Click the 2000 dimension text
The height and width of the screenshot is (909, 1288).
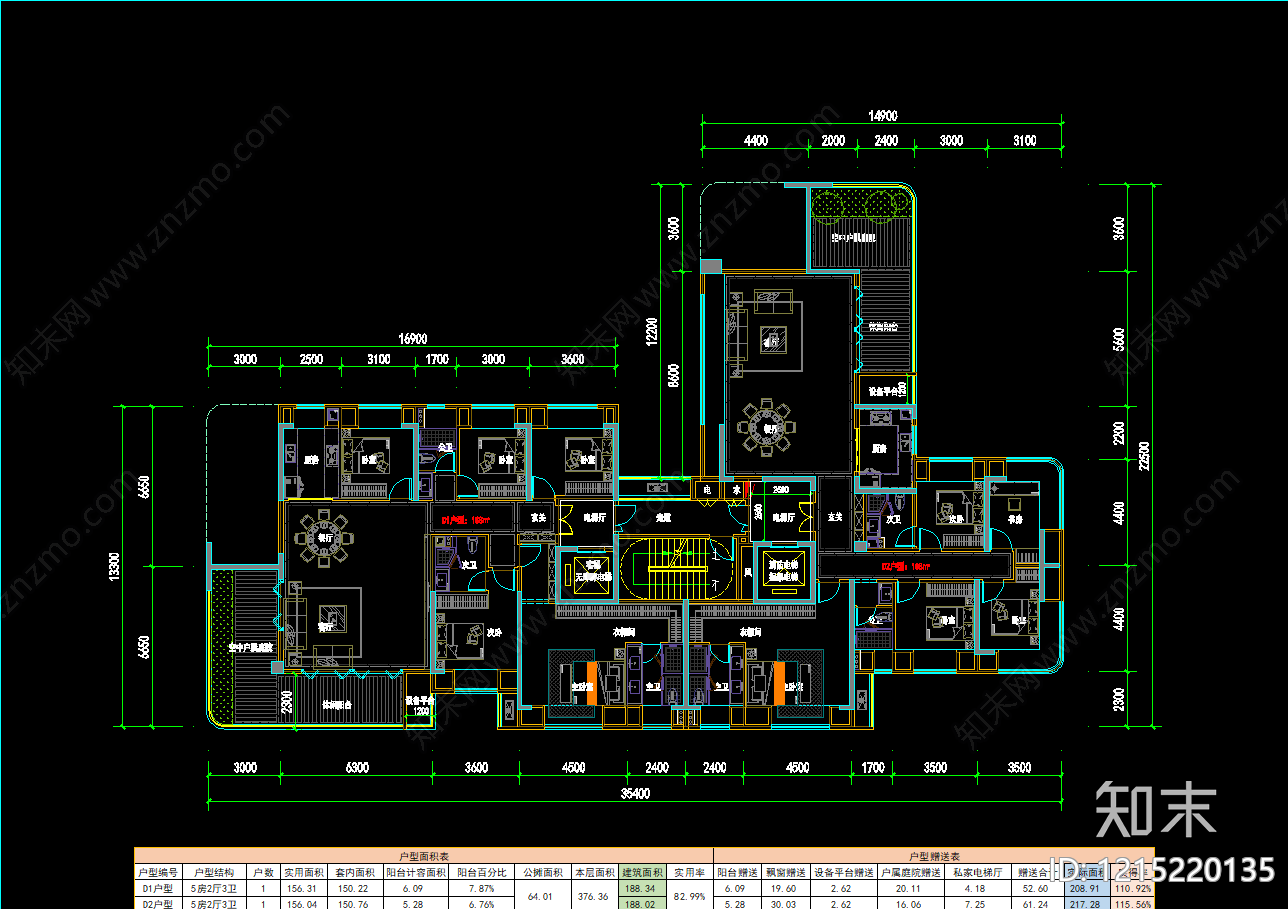(833, 141)
